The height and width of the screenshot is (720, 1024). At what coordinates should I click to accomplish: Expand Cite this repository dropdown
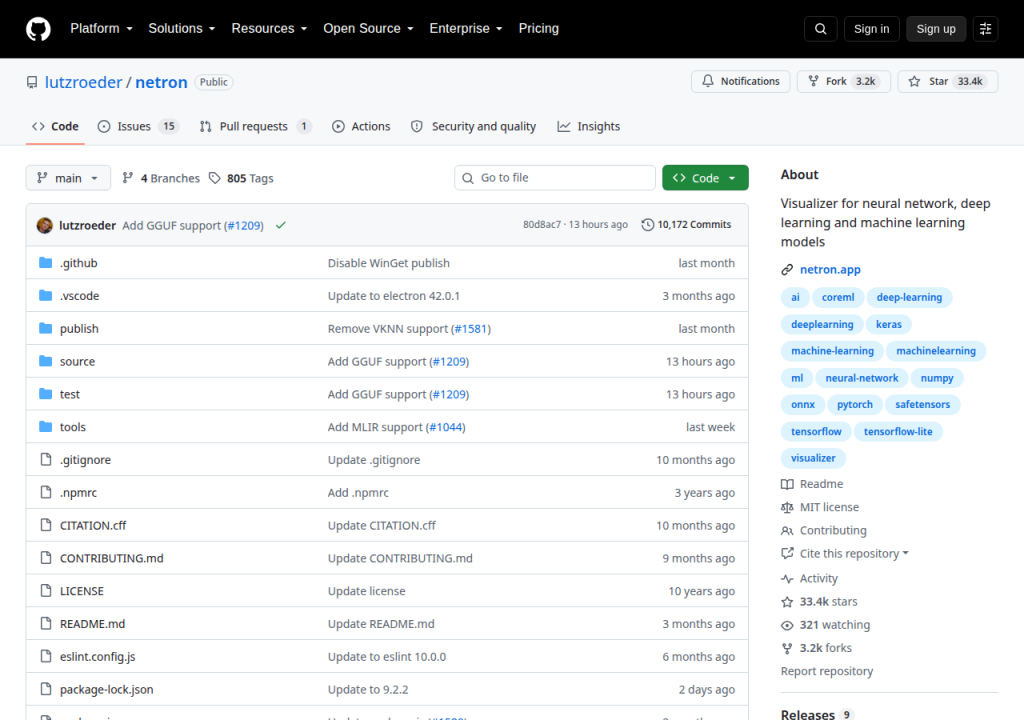click(x=854, y=554)
